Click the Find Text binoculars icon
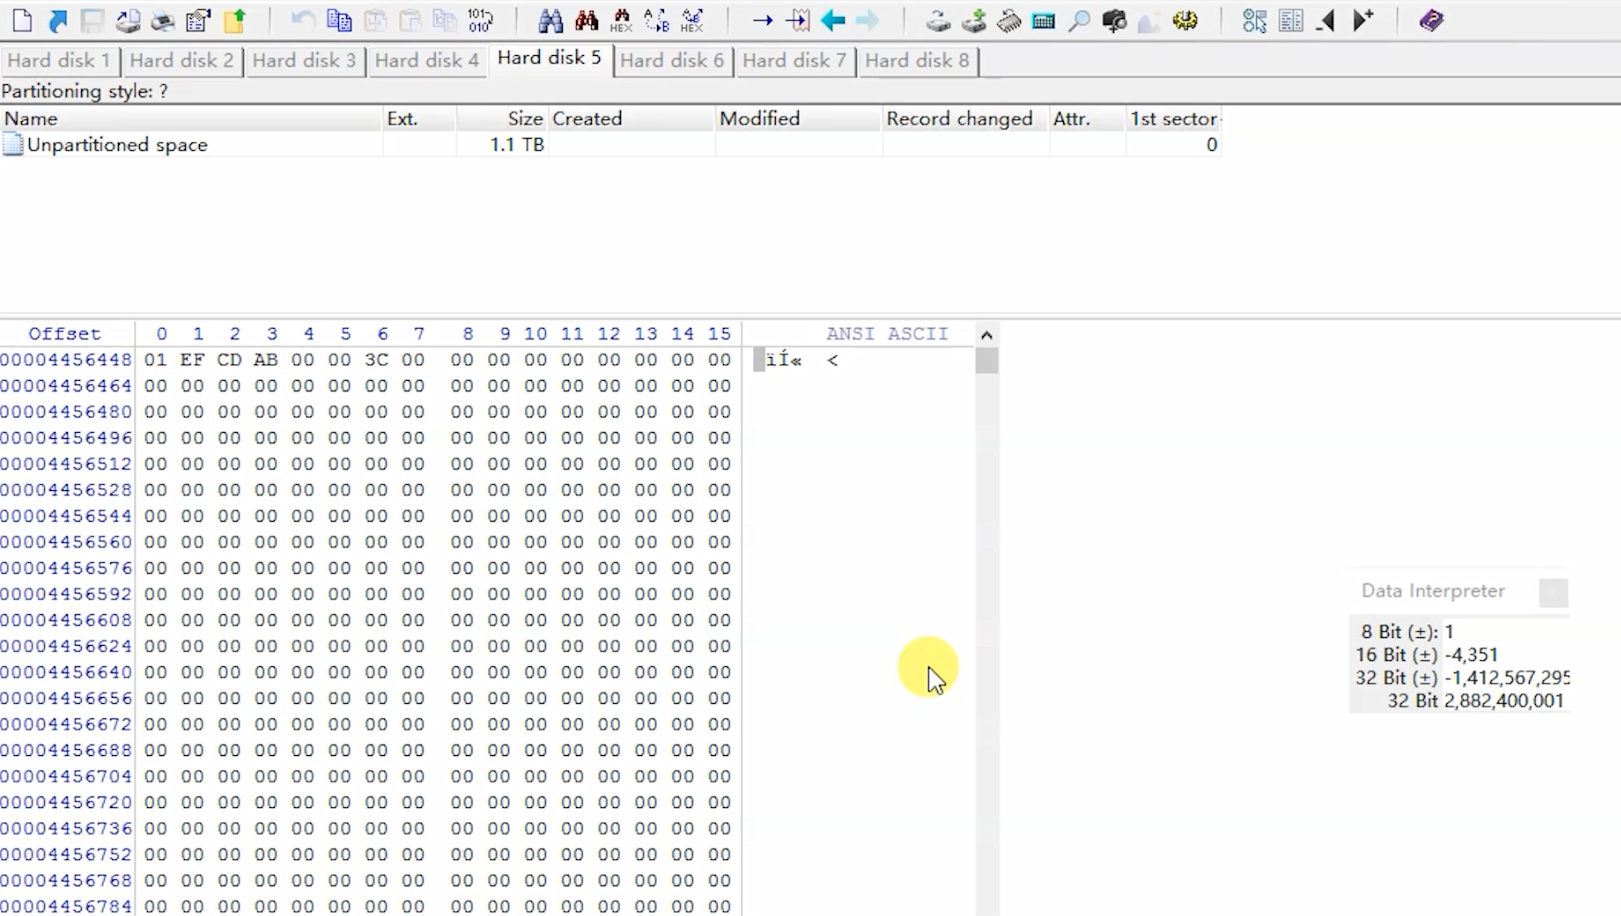This screenshot has height=916, width=1621. 550,20
